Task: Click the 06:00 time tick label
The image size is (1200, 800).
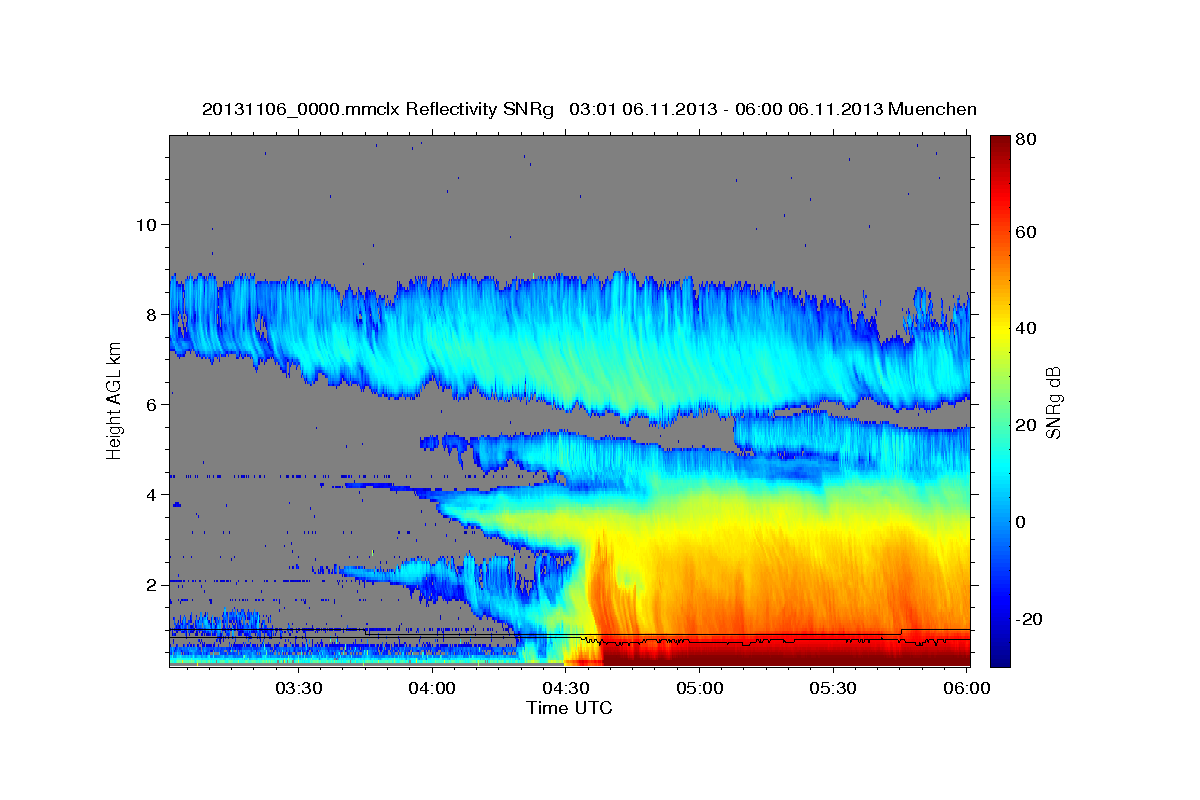Action: 967,688
